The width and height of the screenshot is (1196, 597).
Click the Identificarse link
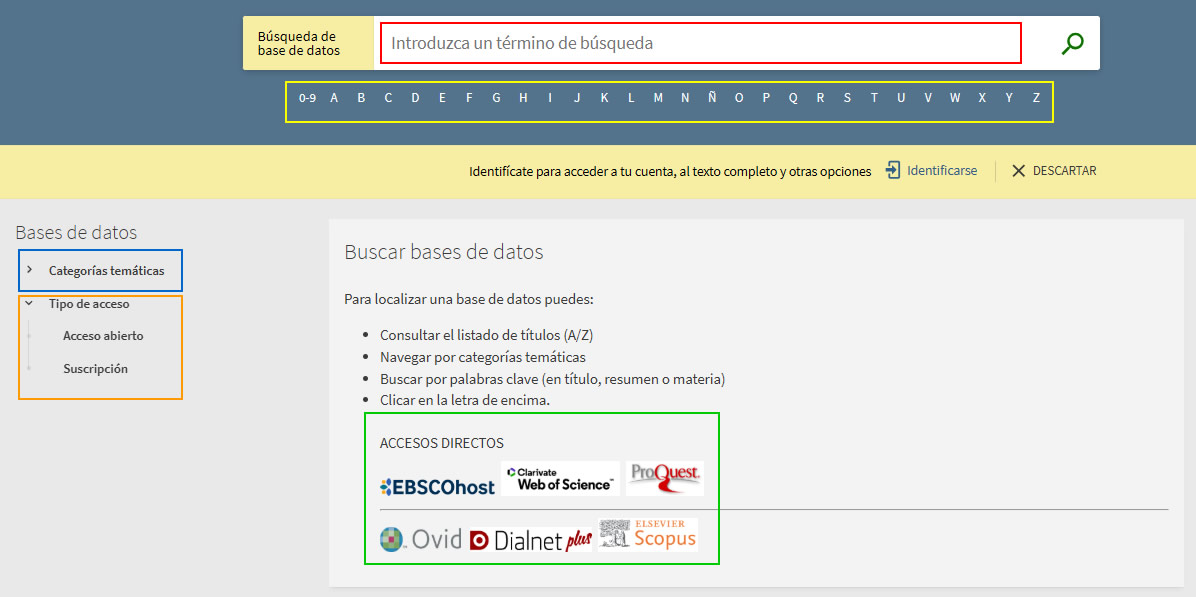point(942,171)
